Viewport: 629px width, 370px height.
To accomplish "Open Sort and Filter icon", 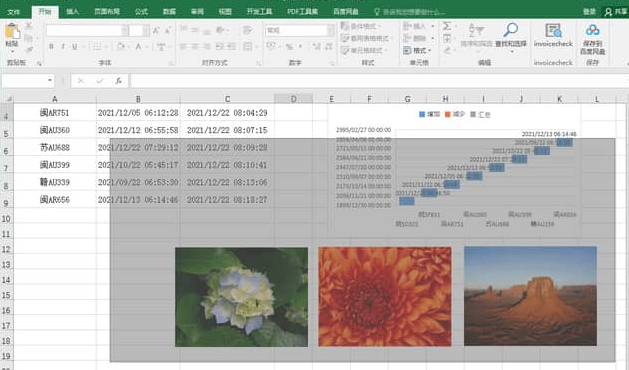I will [476, 30].
